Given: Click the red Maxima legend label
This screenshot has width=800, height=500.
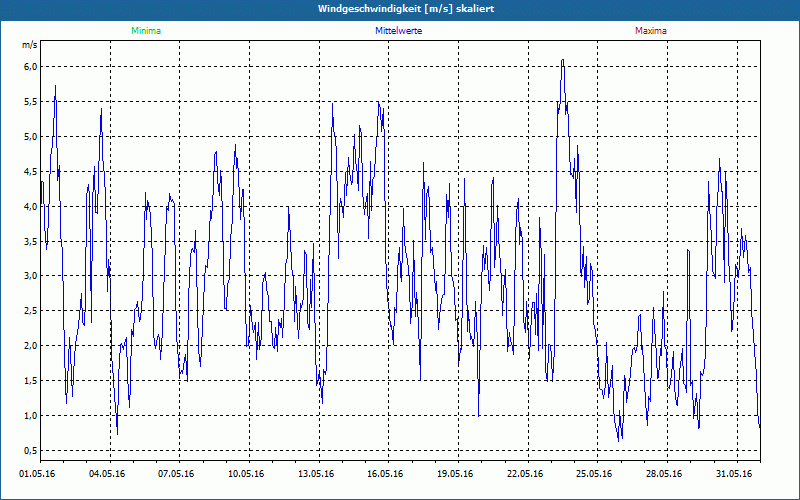Looking at the screenshot, I should [651, 31].
